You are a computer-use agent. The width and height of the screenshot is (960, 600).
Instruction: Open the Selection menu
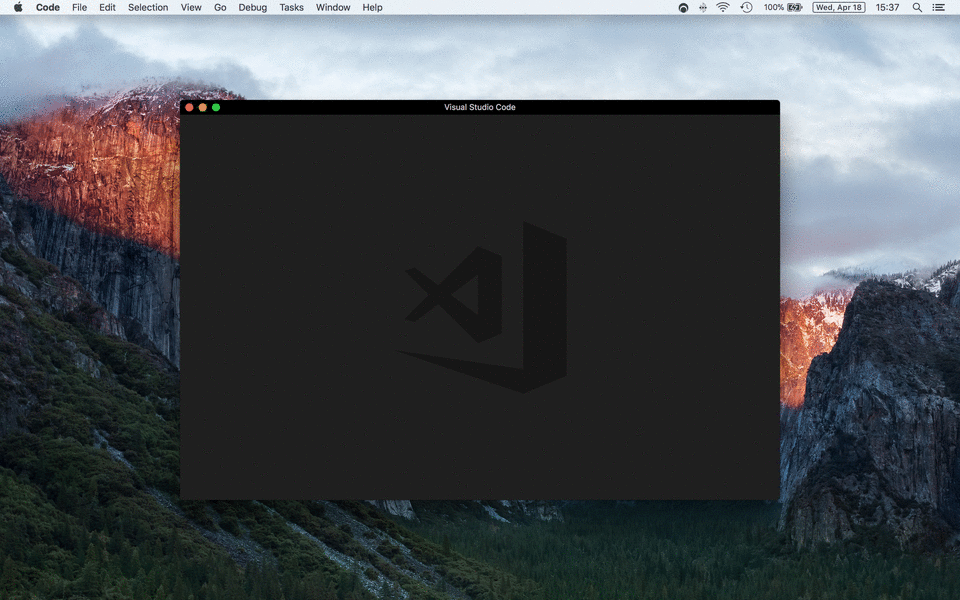pyautogui.click(x=148, y=7)
